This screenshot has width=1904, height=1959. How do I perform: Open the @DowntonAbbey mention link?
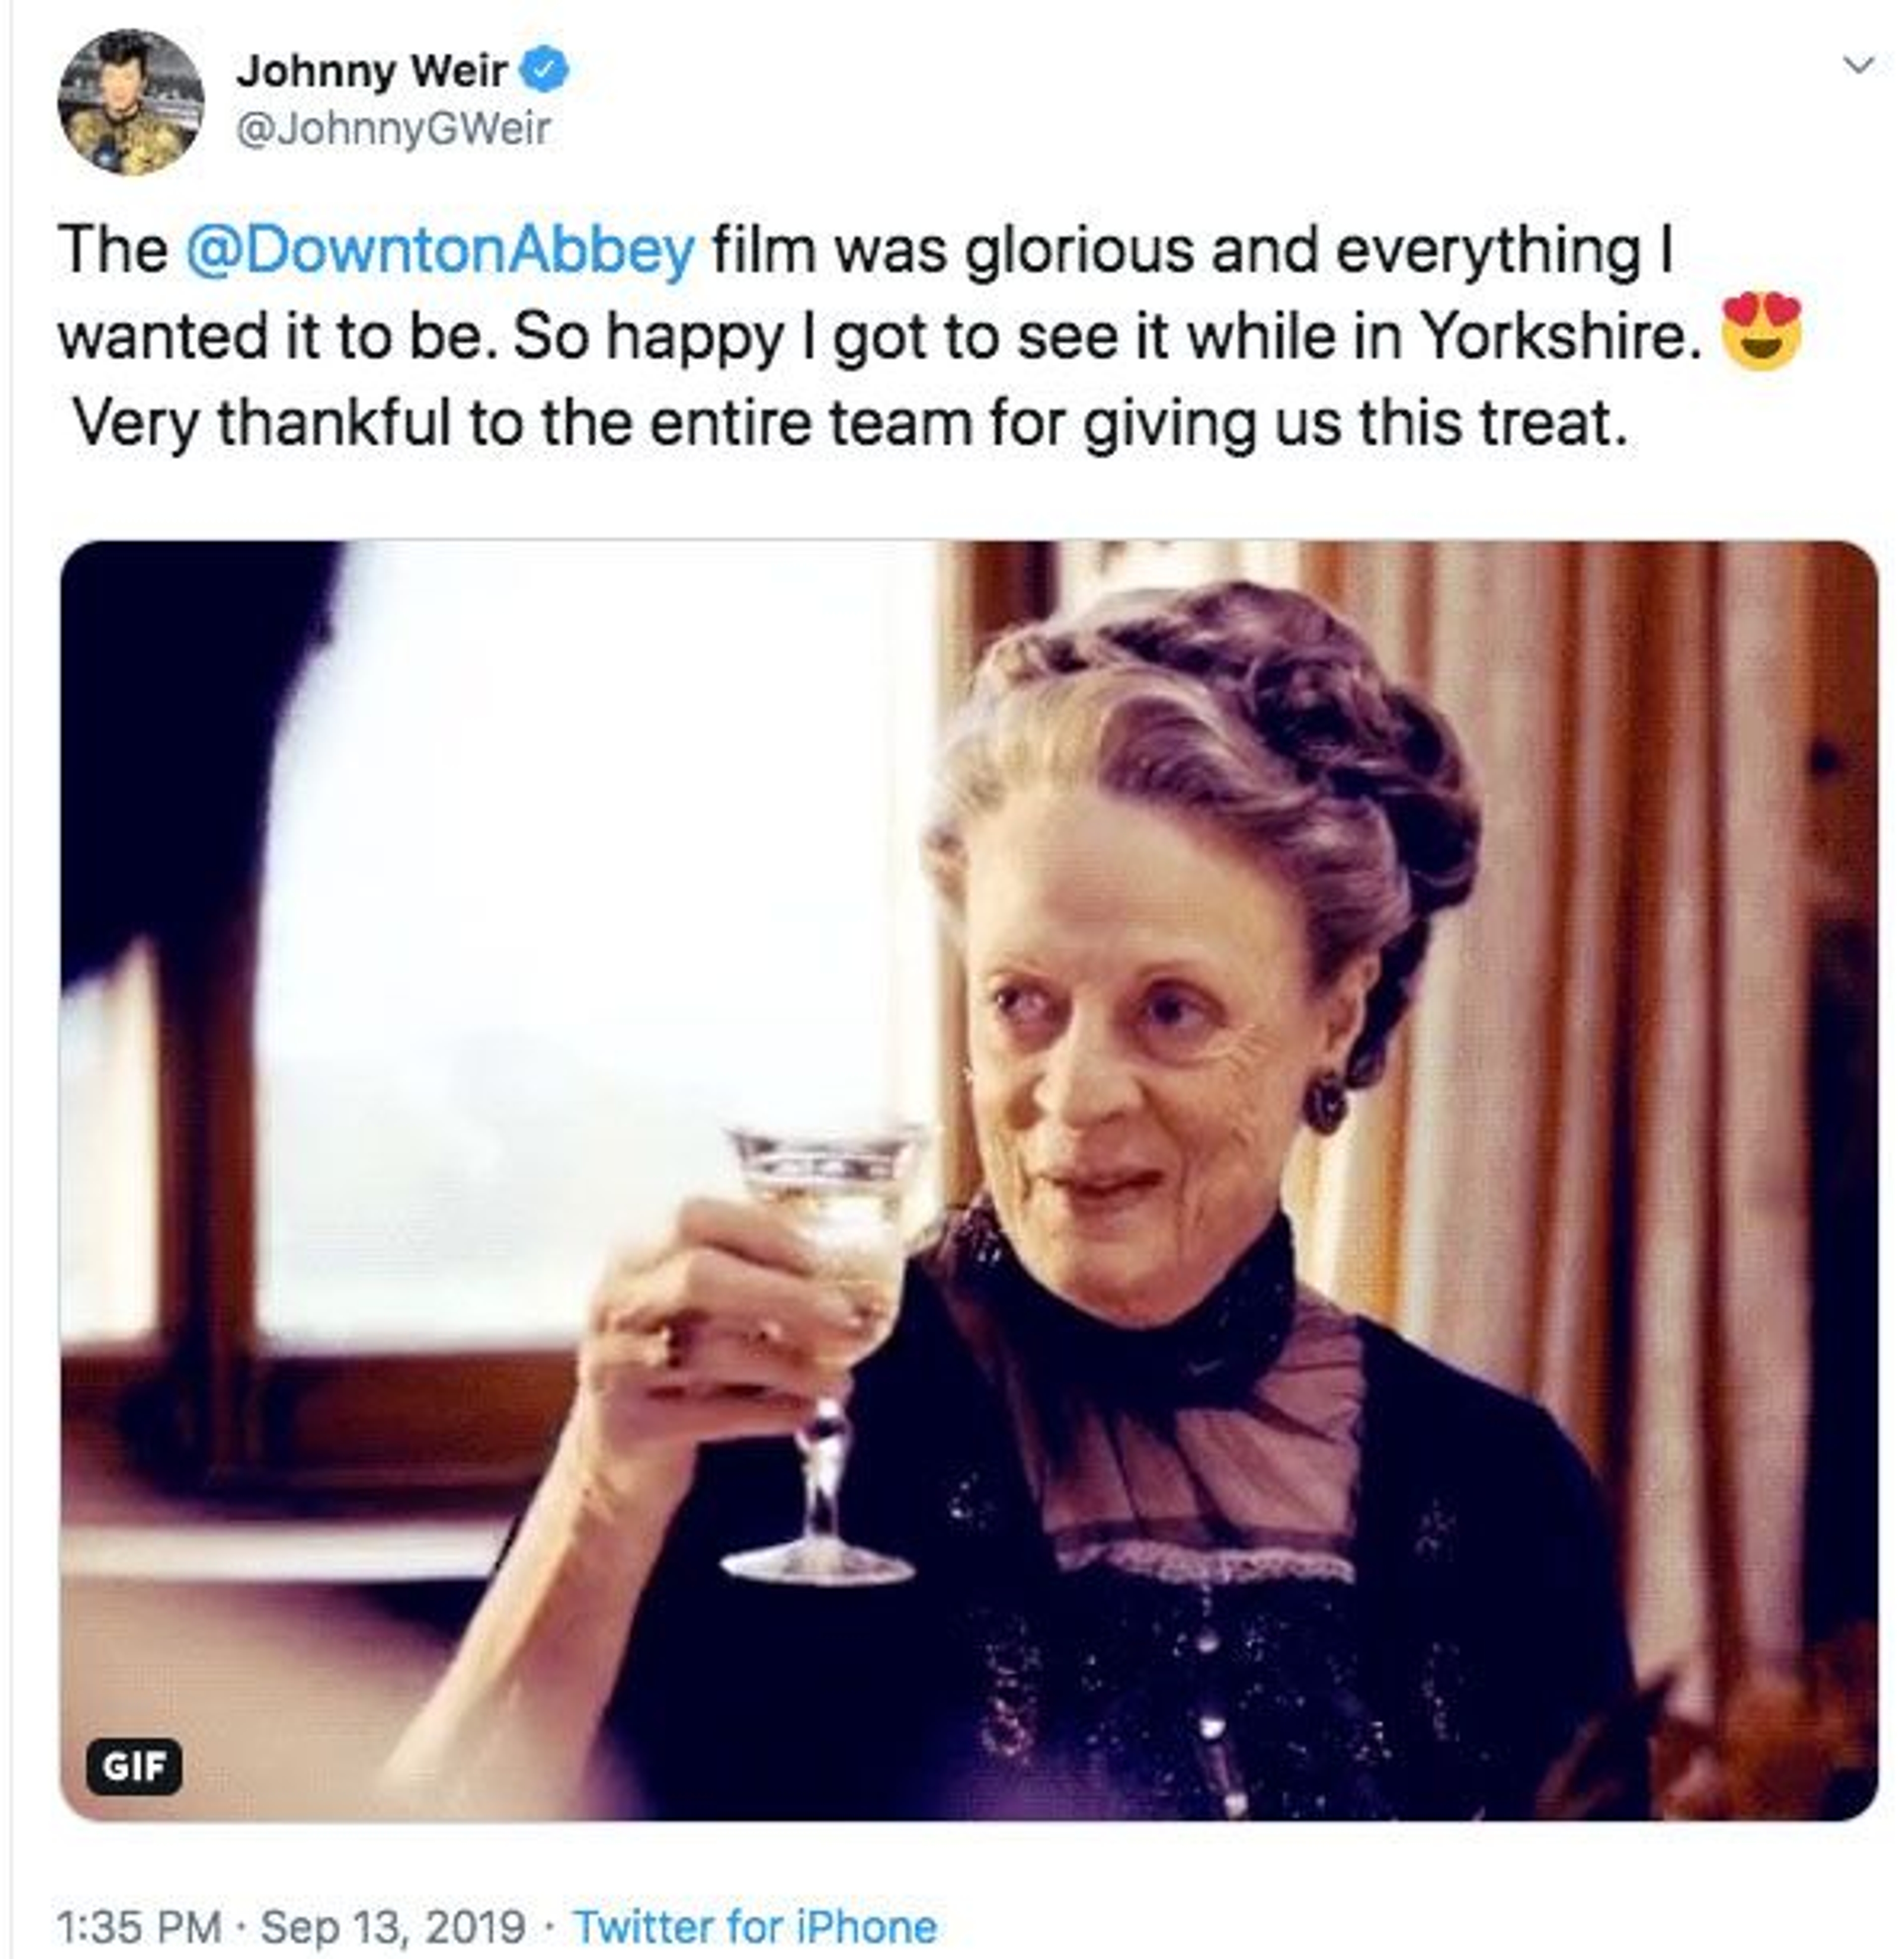[440, 250]
